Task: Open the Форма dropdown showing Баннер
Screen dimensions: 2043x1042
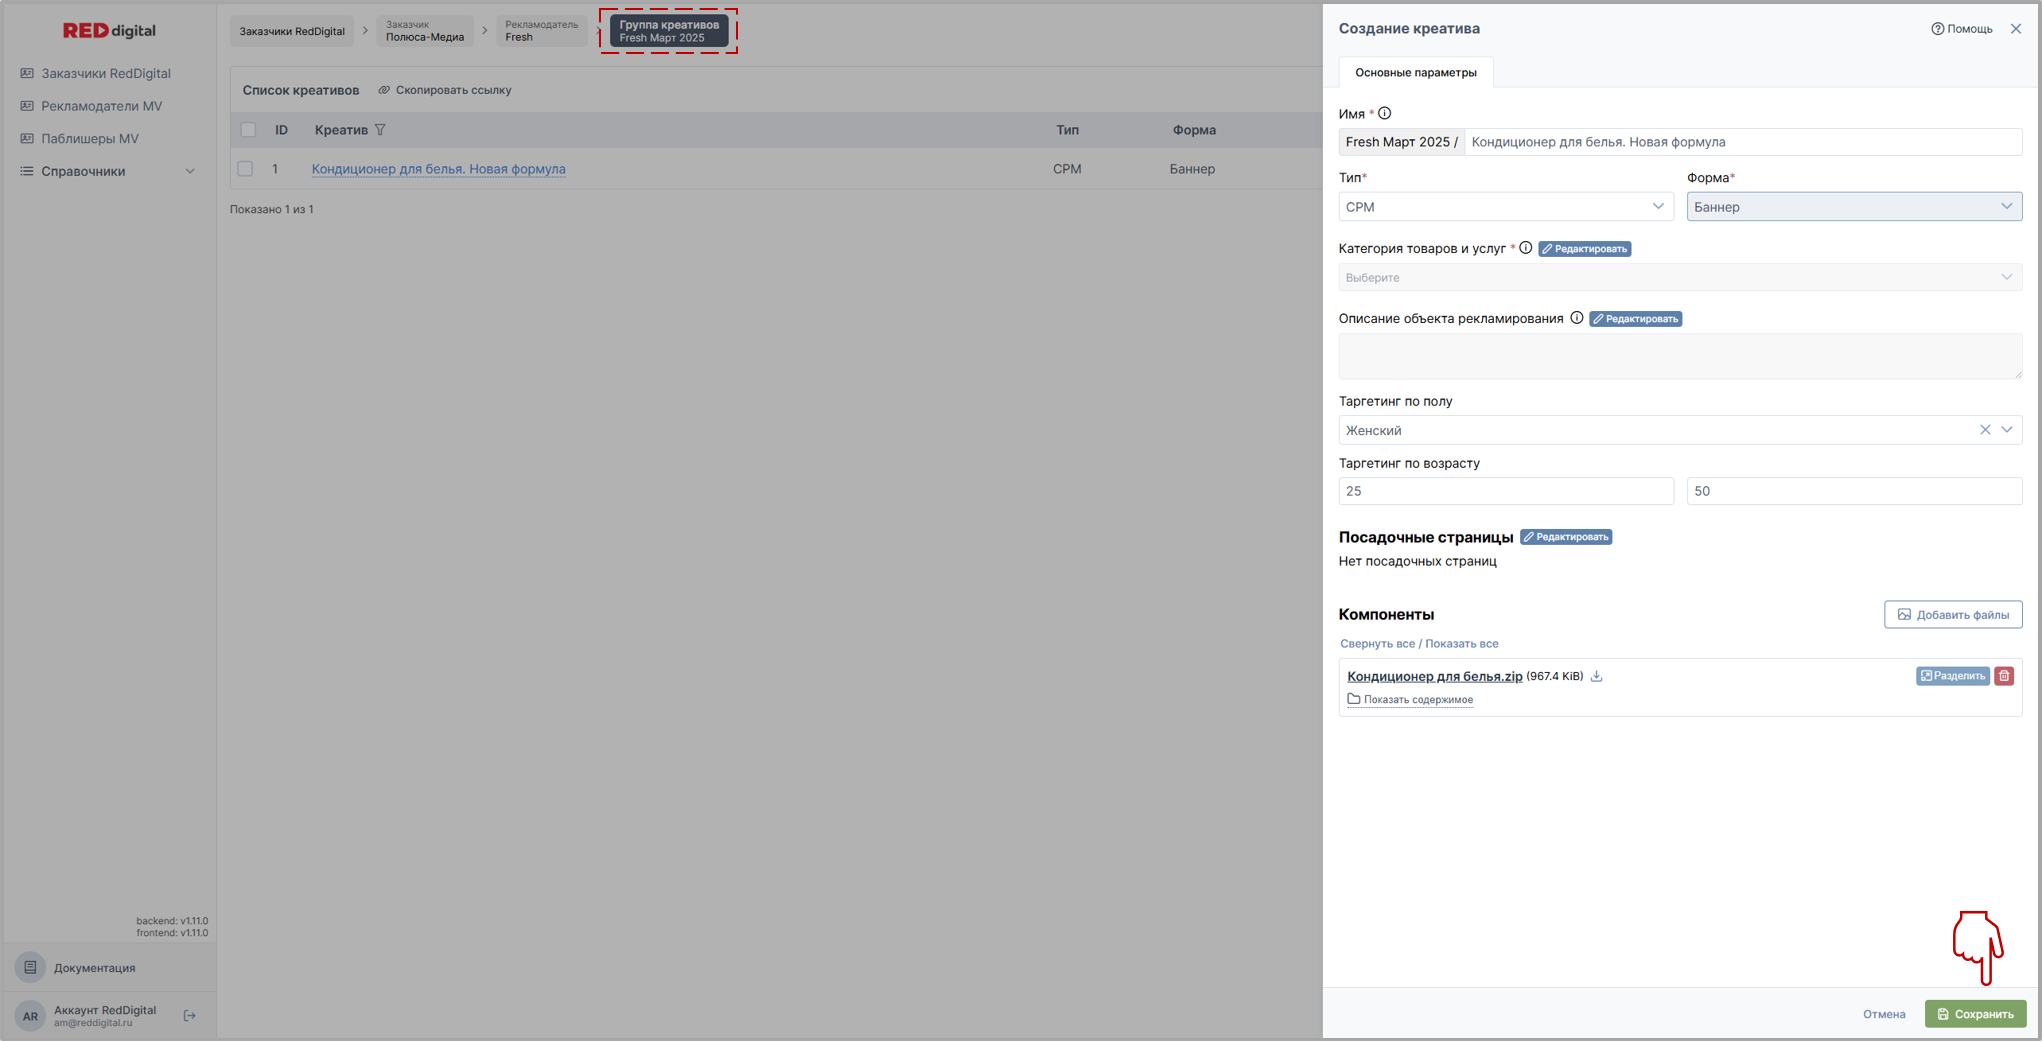Action: [x=1853, y=207]
